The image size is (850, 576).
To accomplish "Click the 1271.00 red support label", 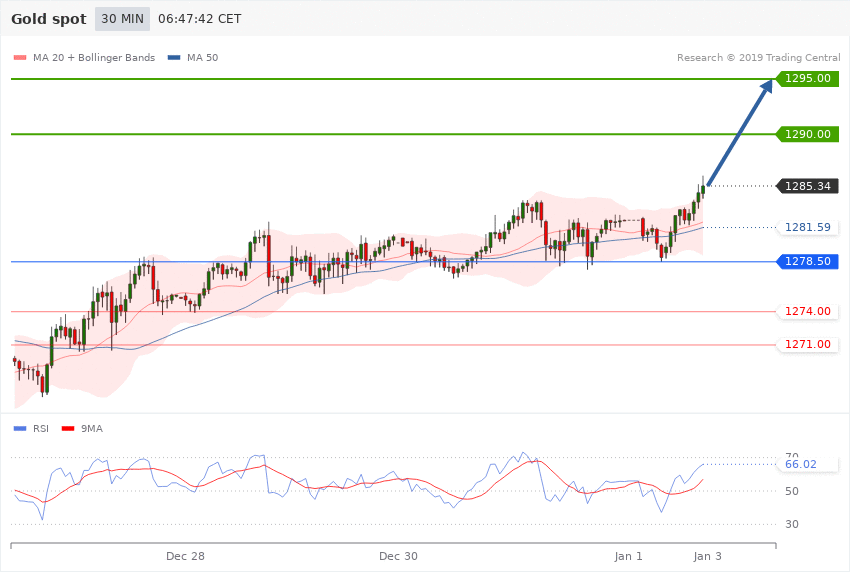I will pos(808,345).
